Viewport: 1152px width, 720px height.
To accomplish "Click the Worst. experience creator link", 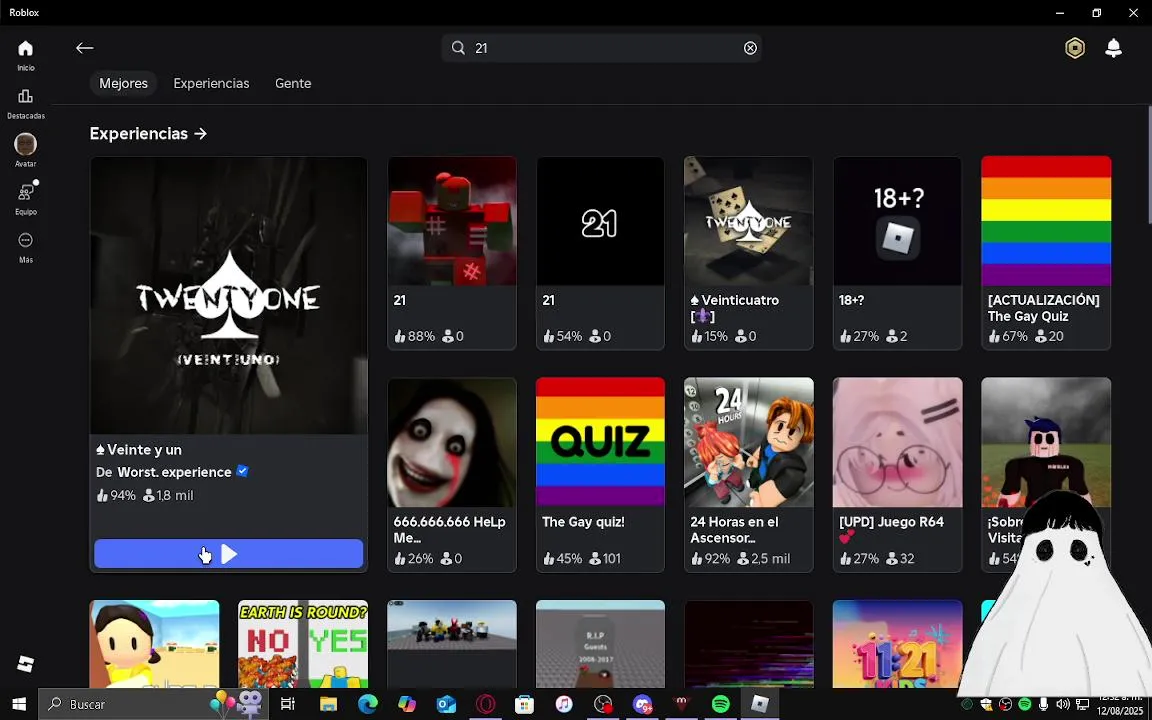I will coord(174,472).
